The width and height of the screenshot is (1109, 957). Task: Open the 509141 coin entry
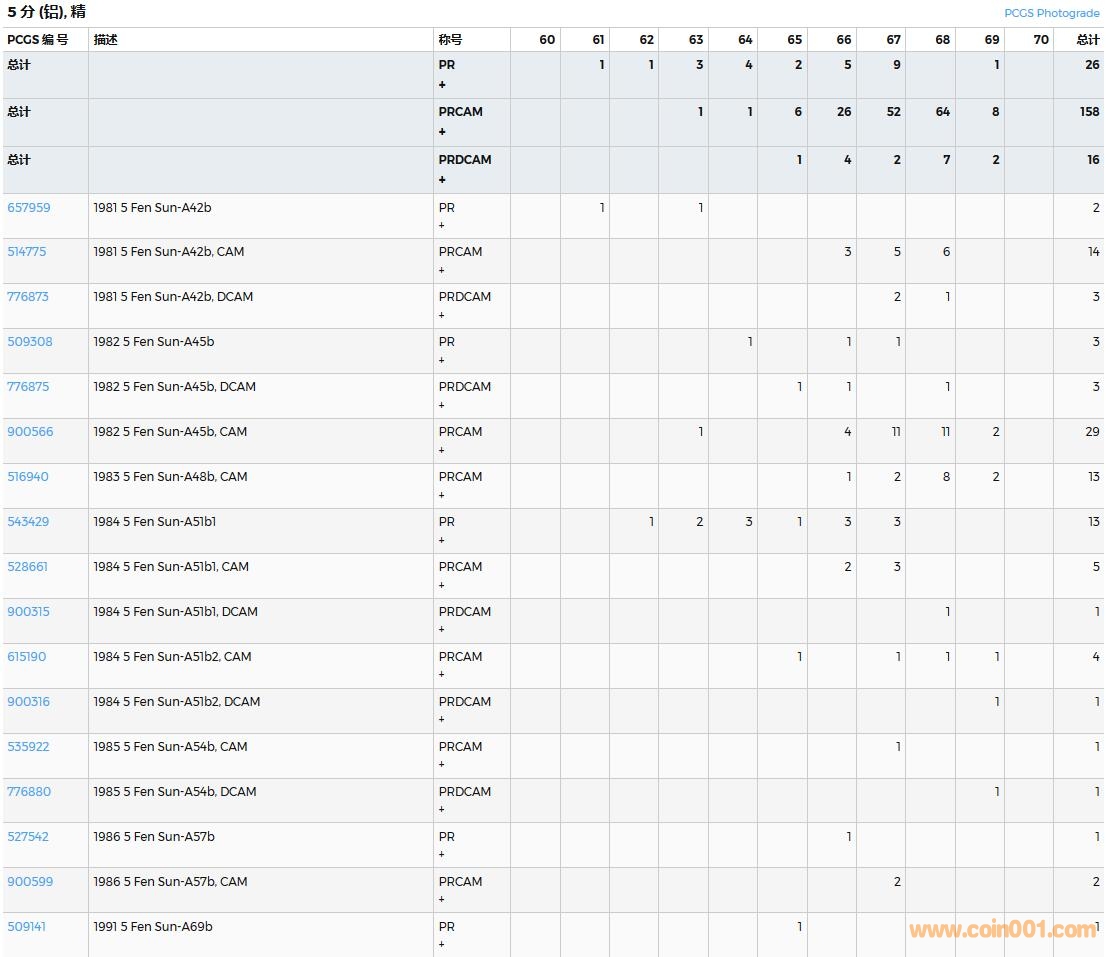27,927
